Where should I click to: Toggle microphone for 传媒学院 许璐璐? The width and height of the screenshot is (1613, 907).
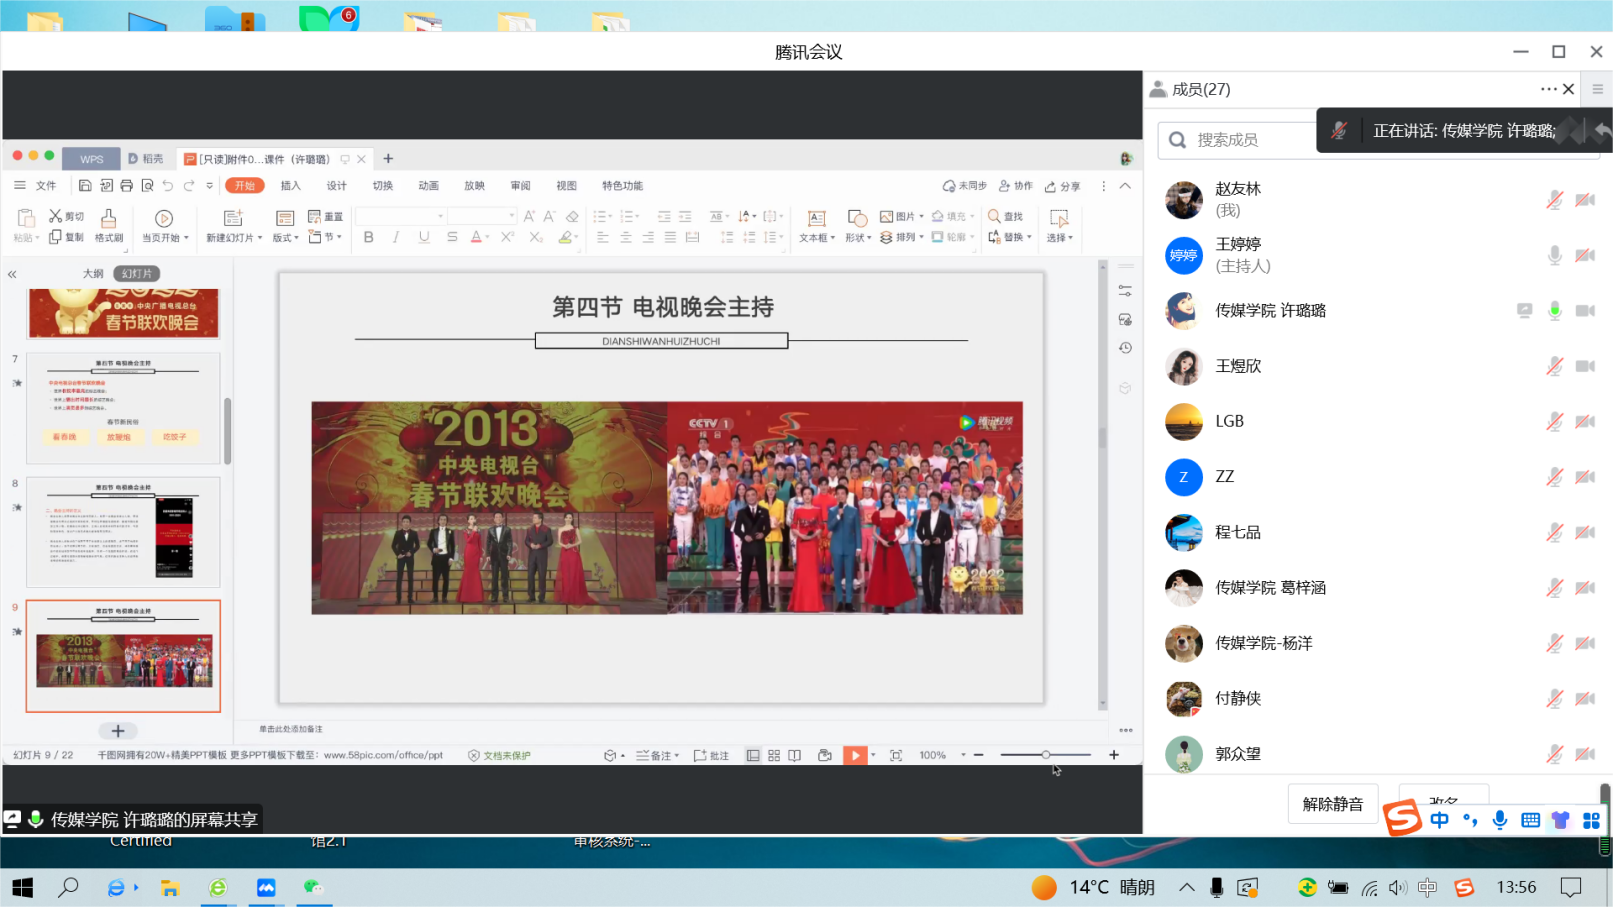[1555, 311]
